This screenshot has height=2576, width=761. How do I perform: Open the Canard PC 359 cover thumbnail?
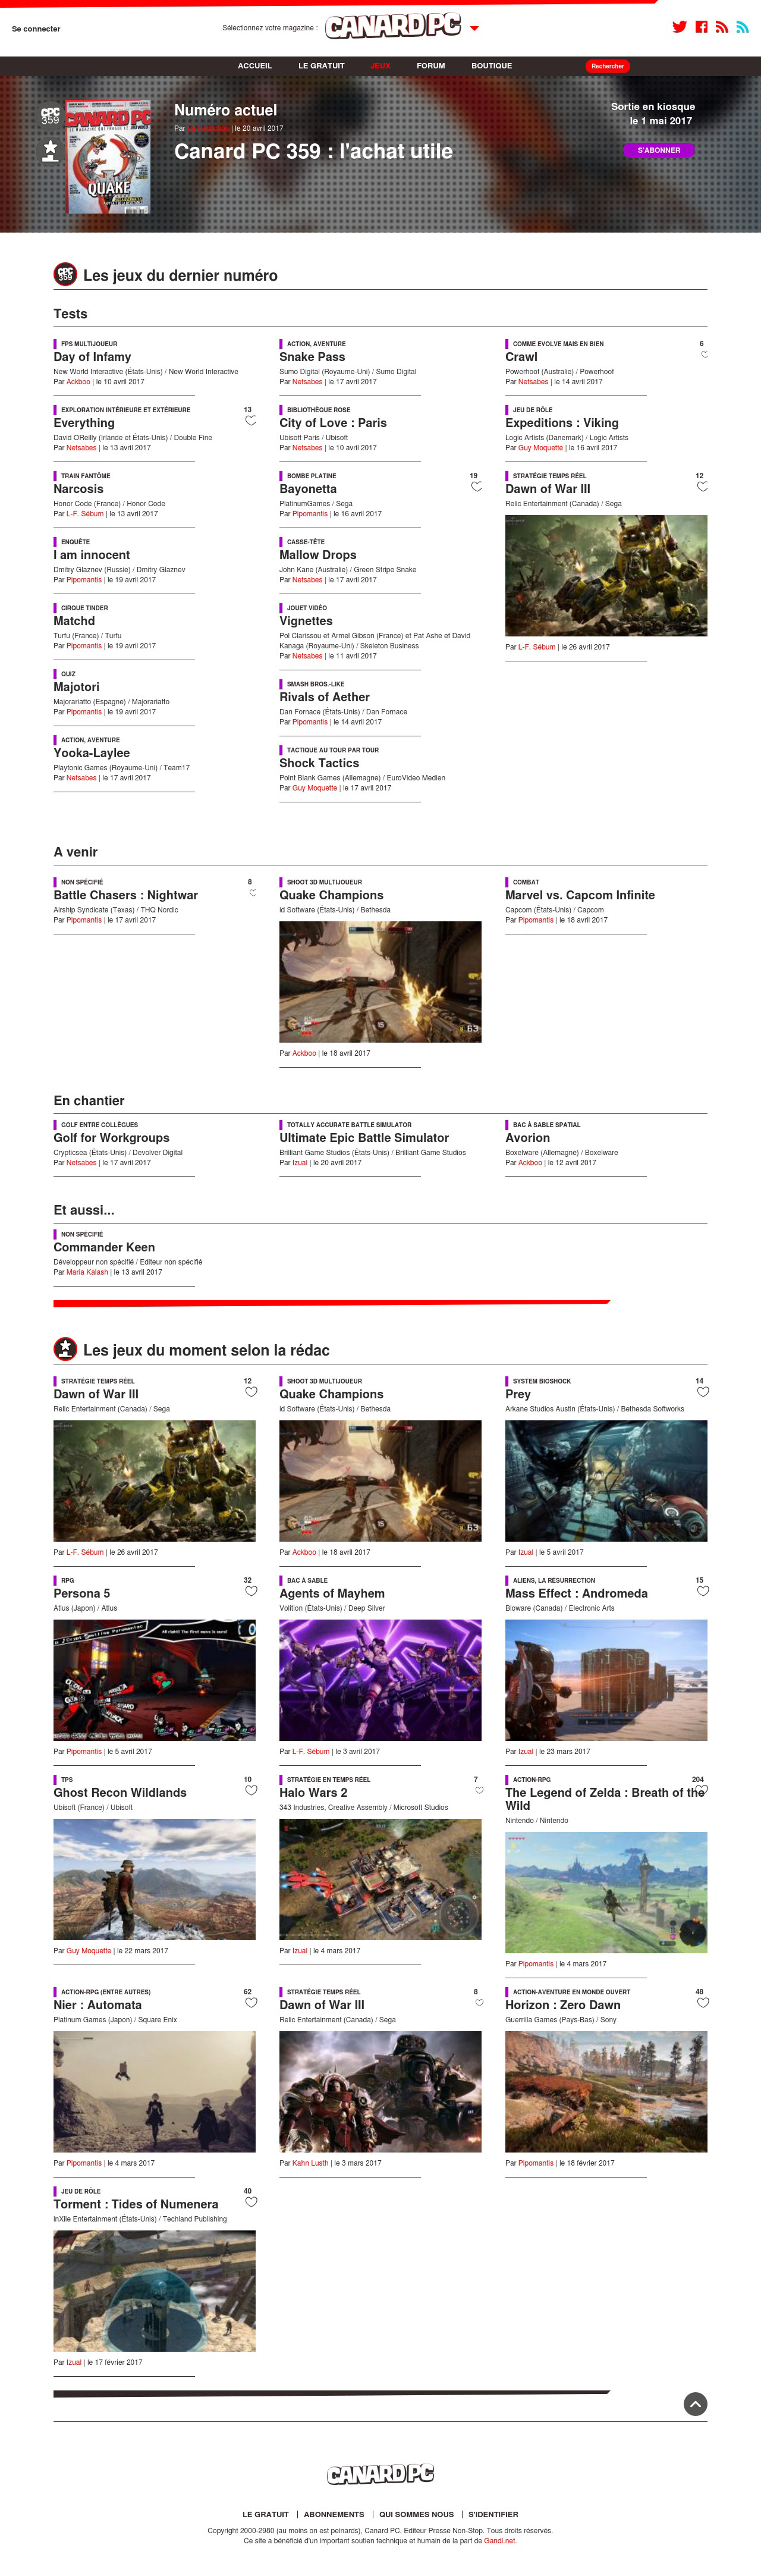click(x=108, y=156)
